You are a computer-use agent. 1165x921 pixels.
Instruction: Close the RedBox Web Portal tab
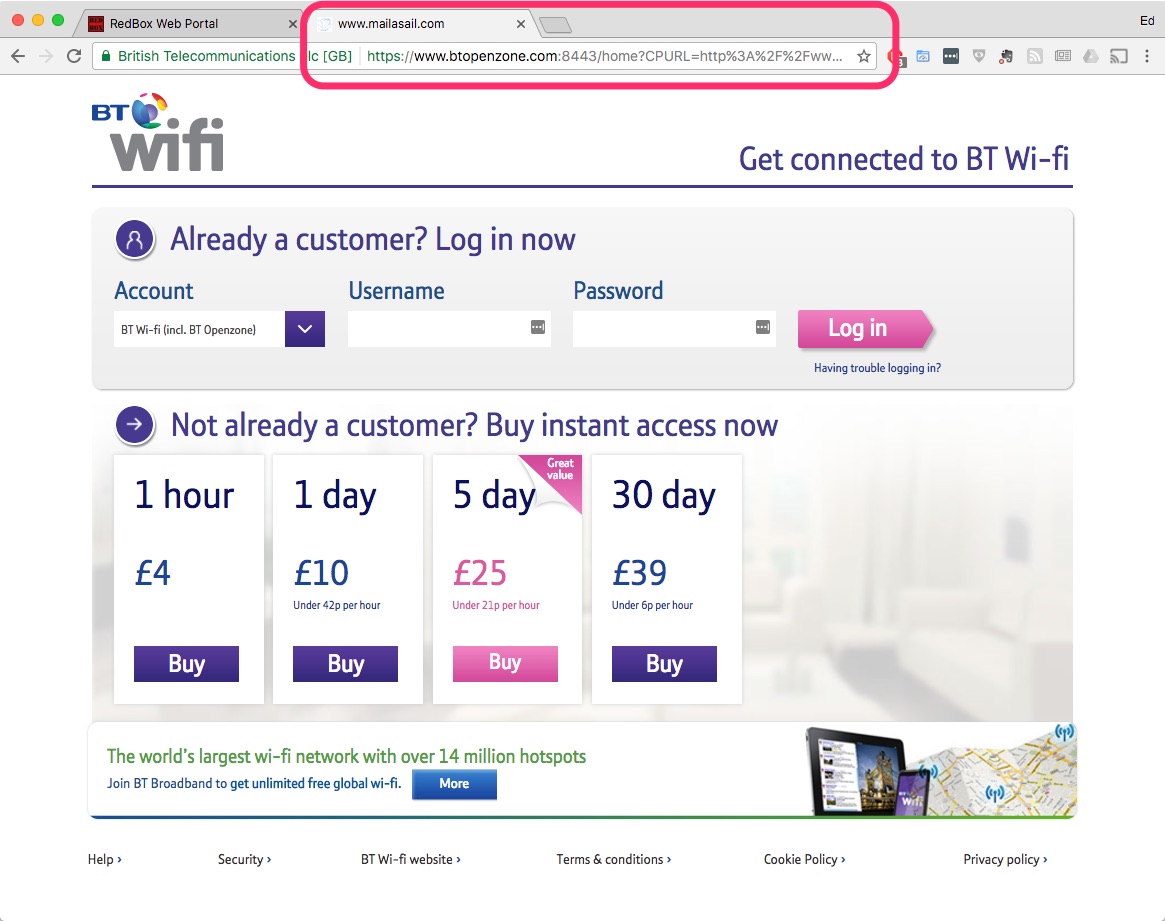[x=293, y=24]
